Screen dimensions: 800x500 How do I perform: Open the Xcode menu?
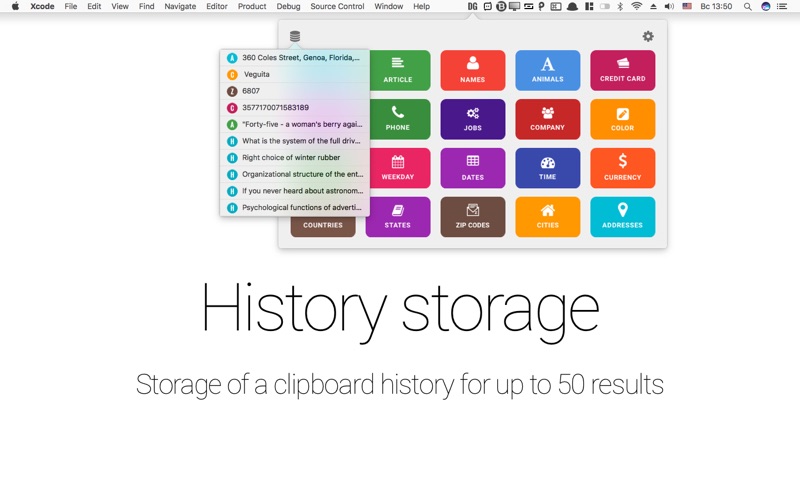(42, 7)
